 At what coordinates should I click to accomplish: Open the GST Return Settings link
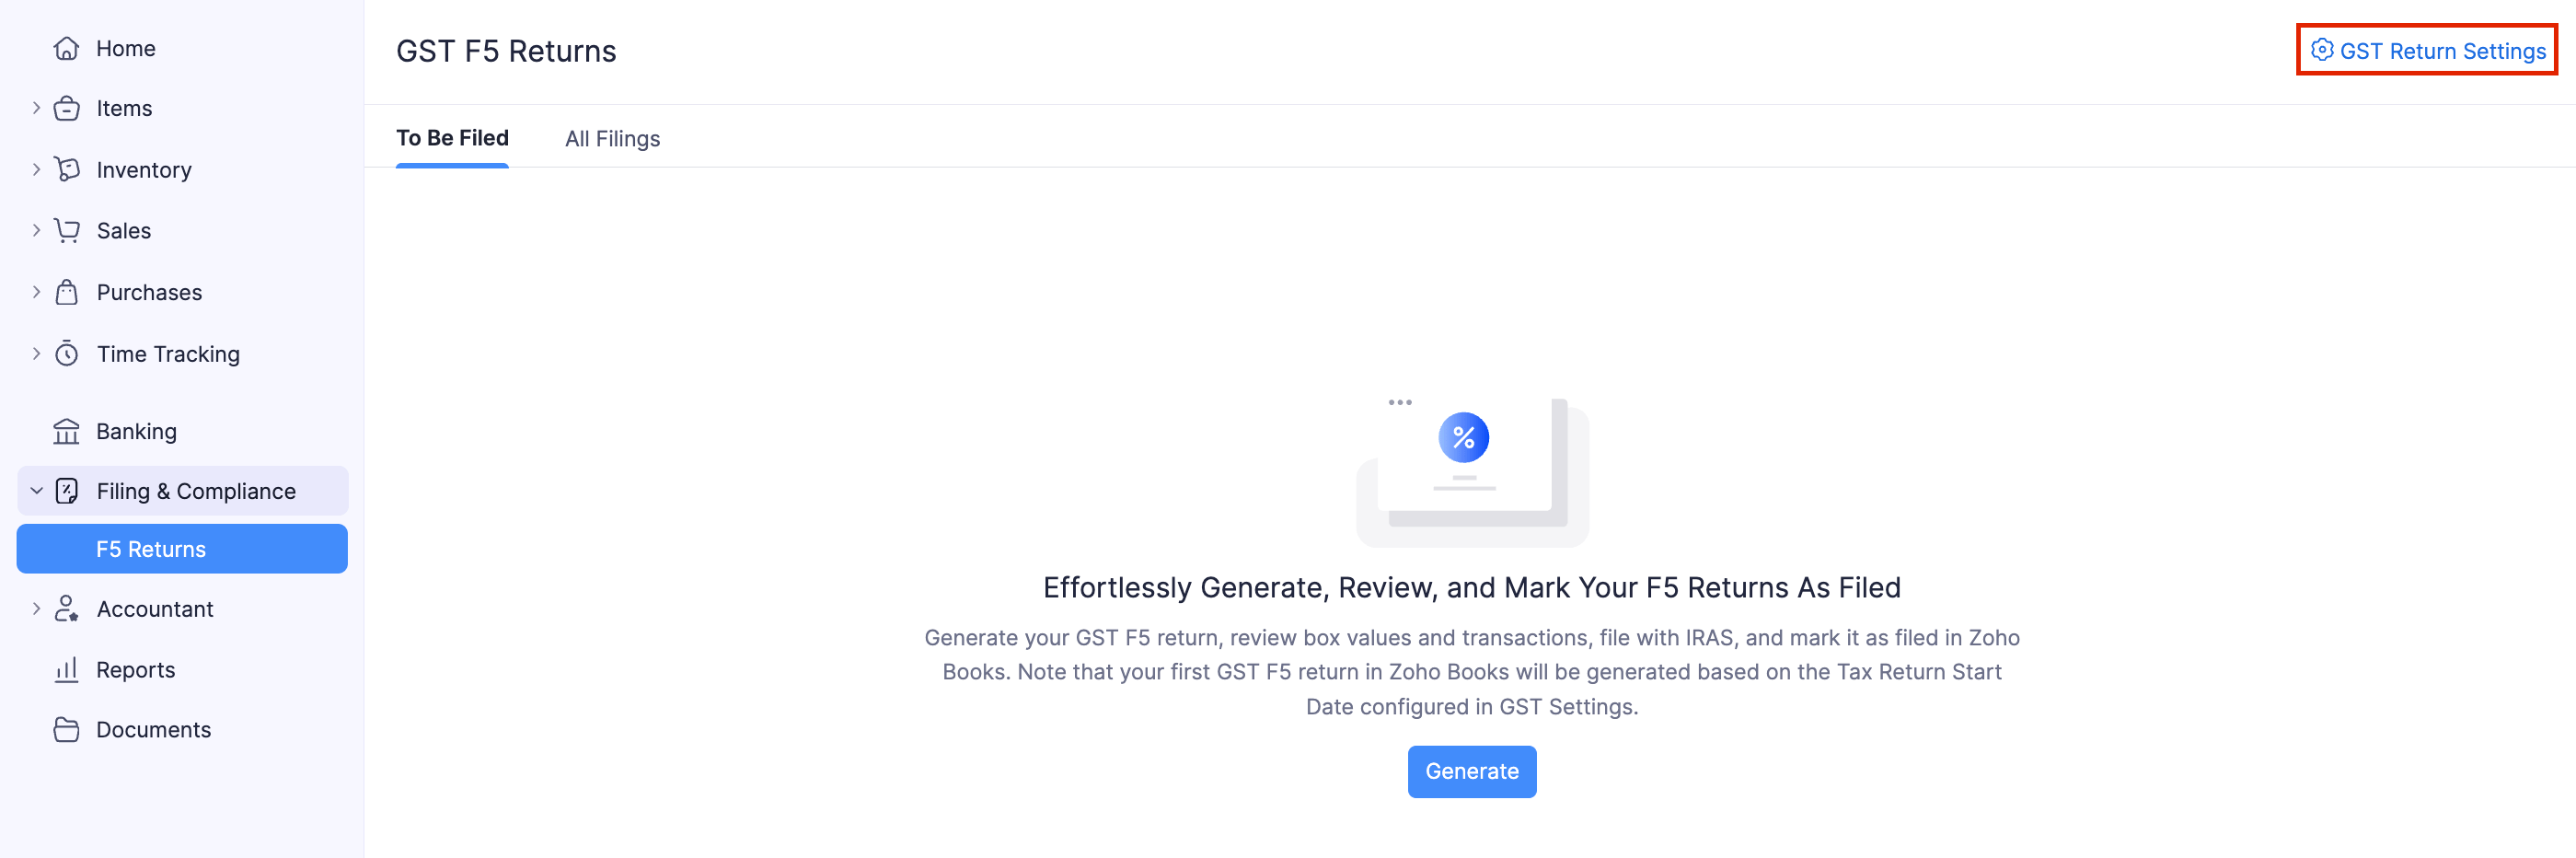[2441, 51]
